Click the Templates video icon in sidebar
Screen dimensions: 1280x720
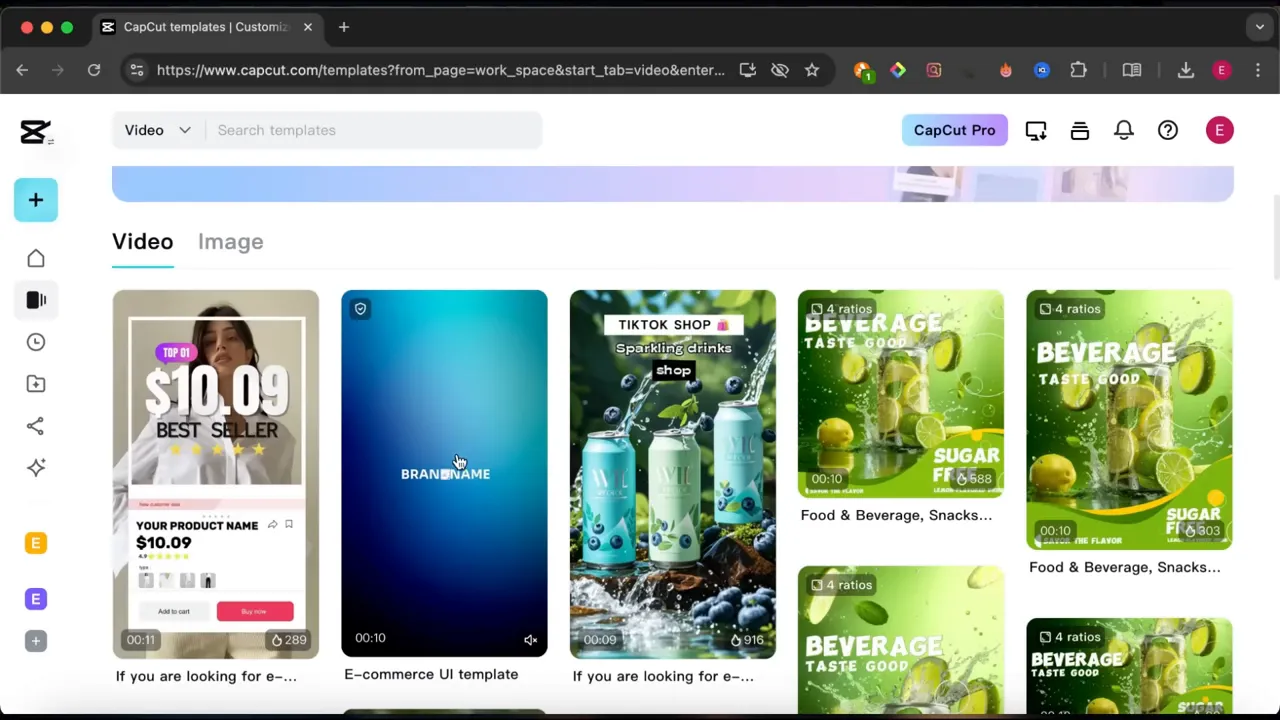(35, 300)
